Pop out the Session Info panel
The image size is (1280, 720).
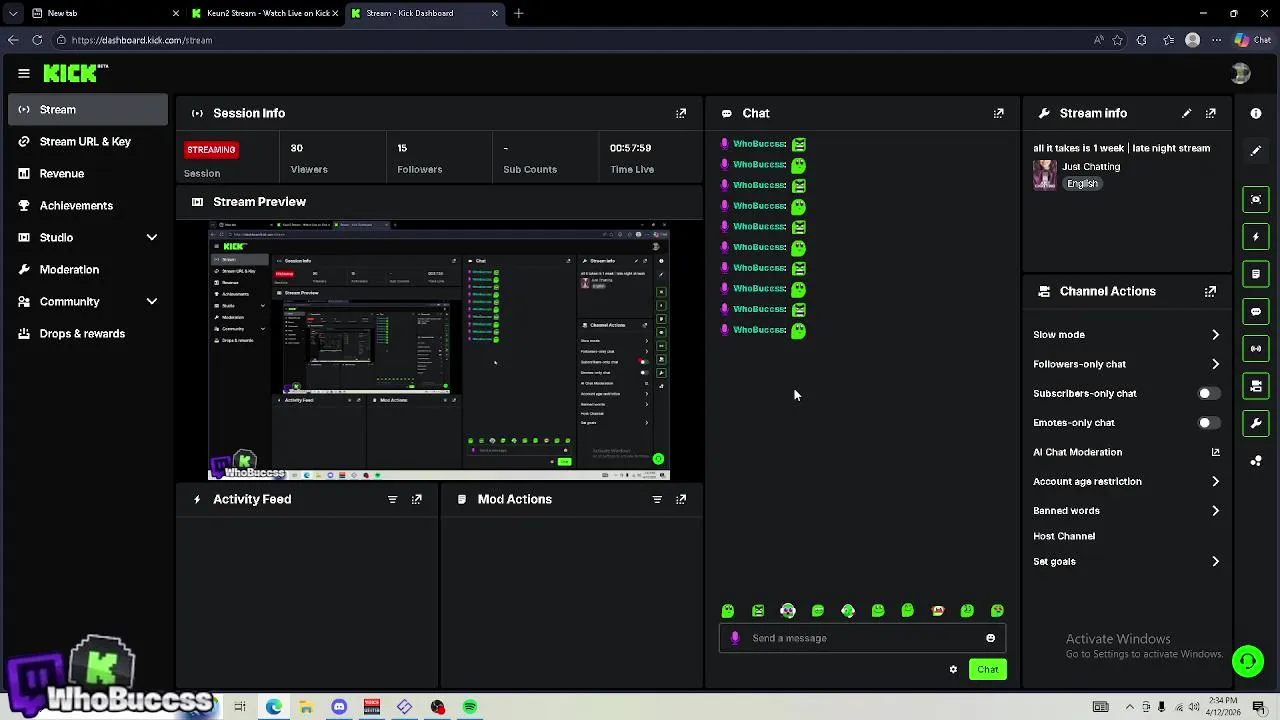(x=681, y=113)
